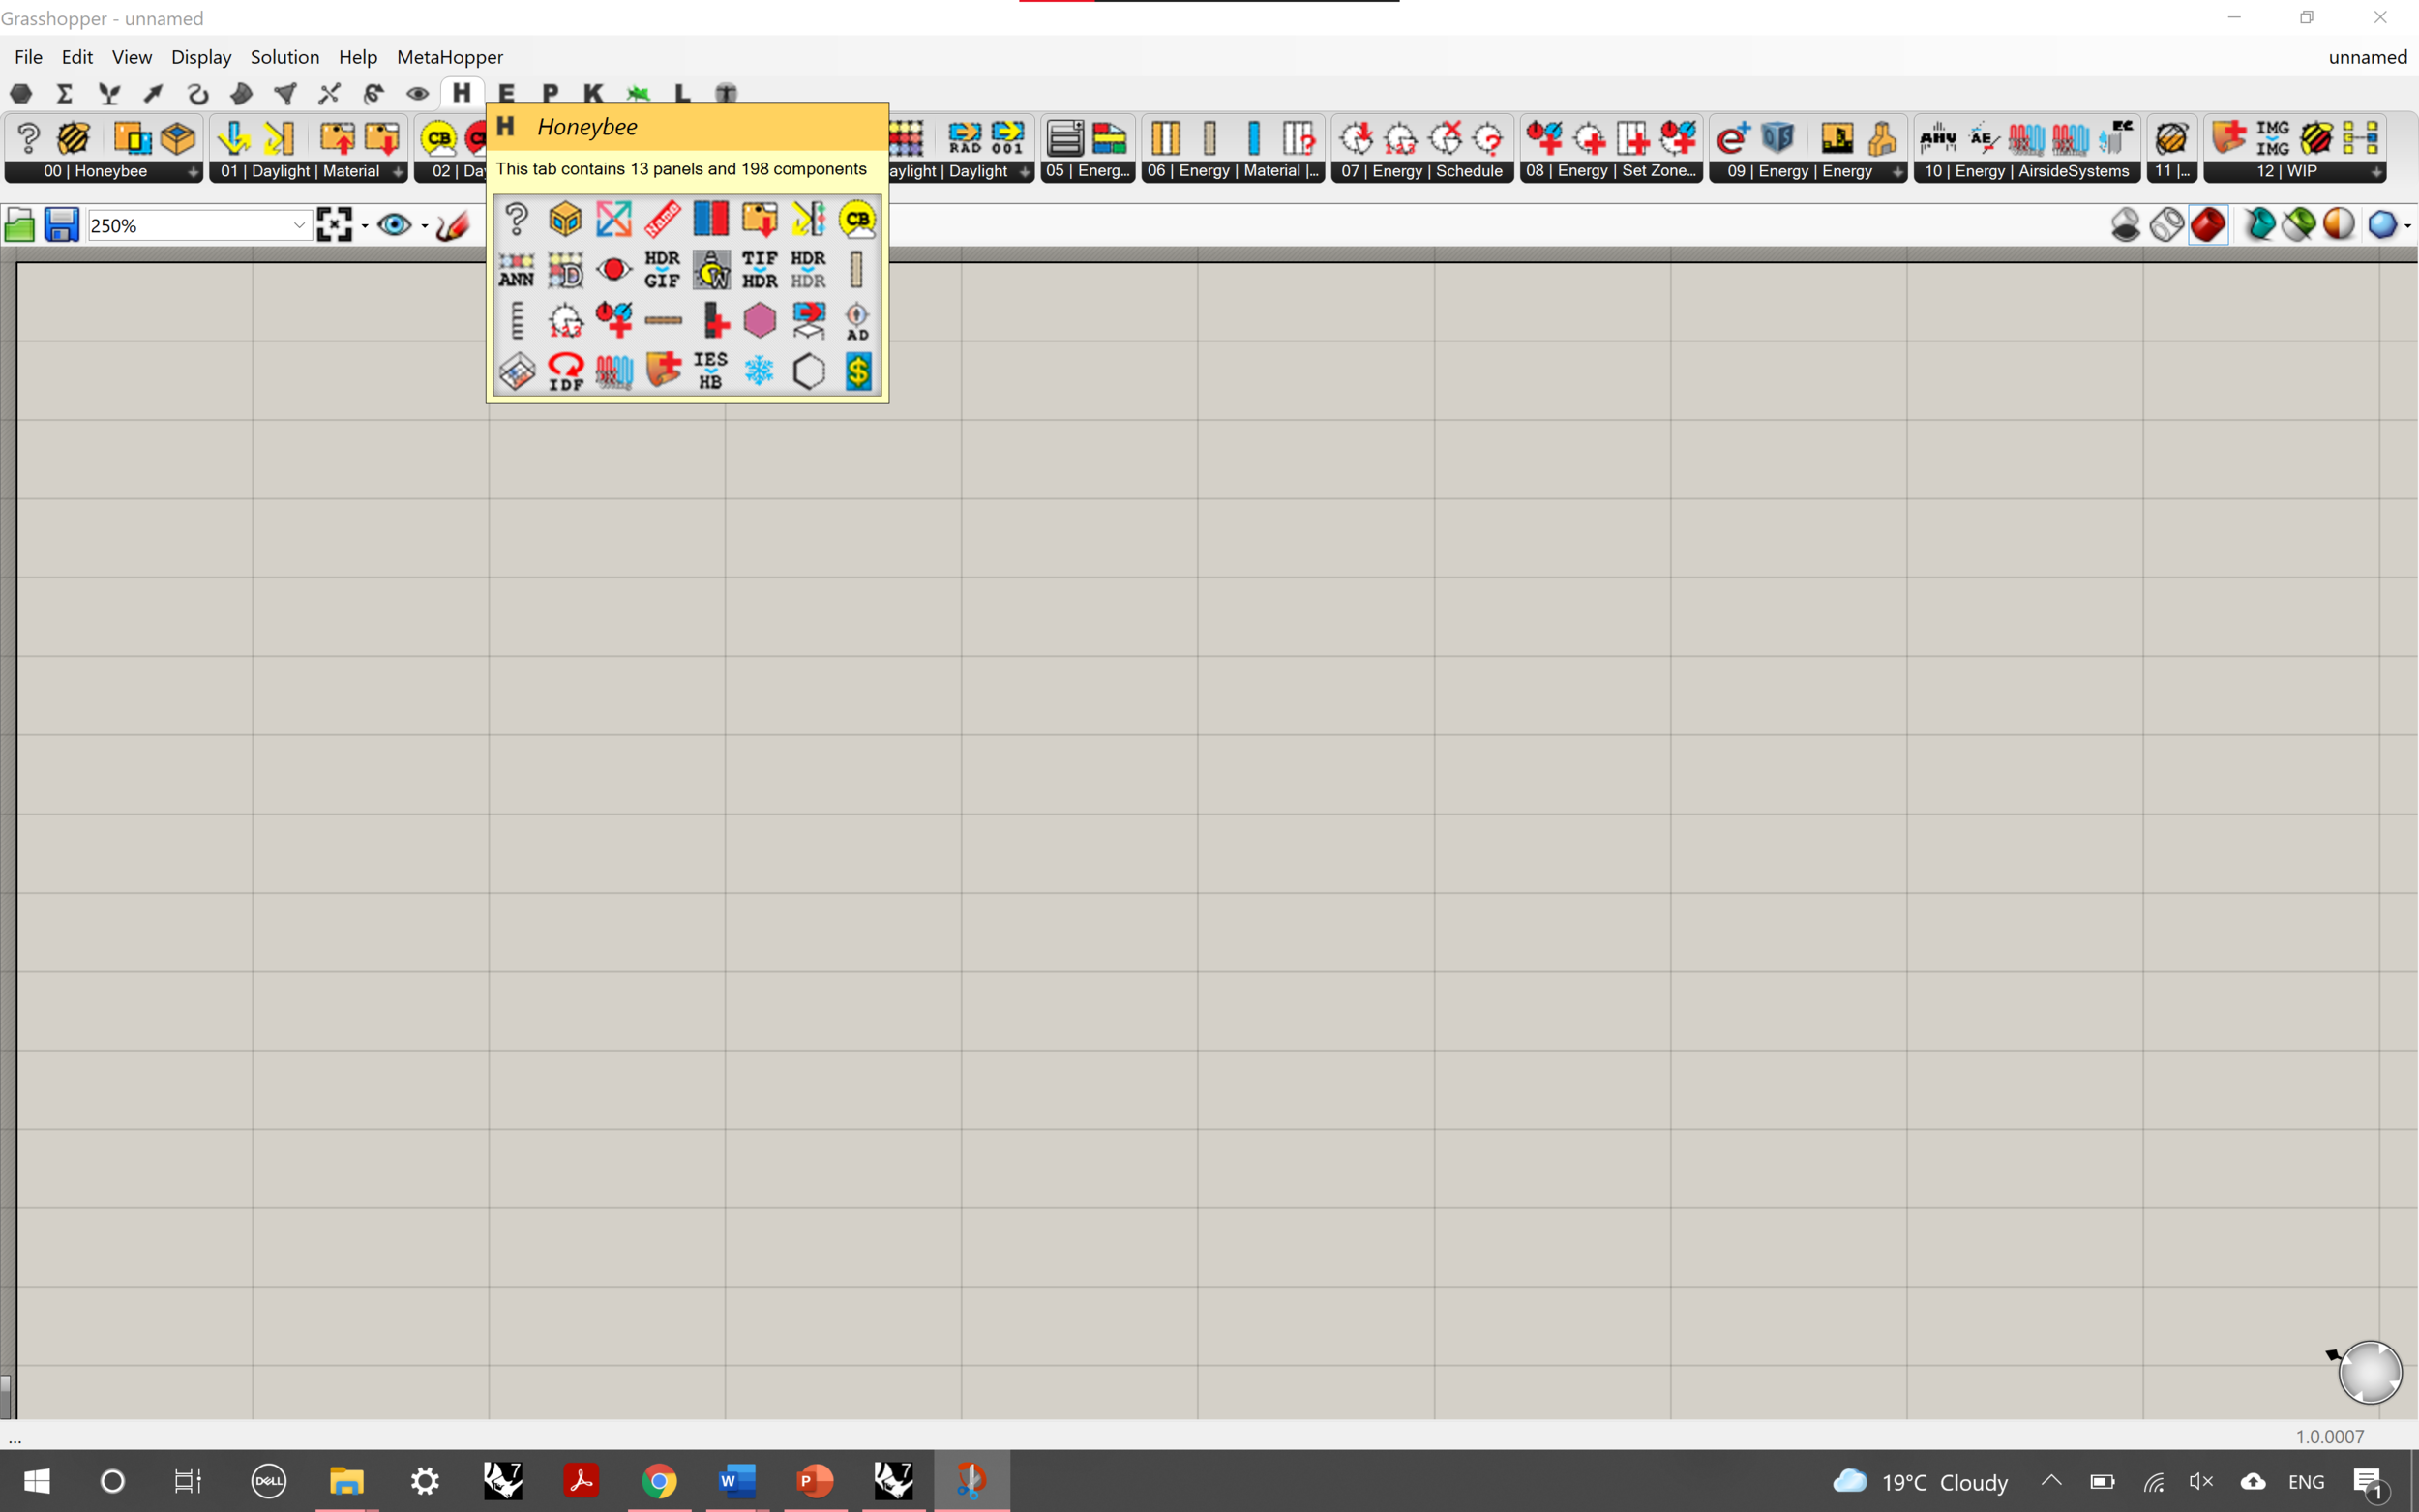The image size is (2419, 1512).
Task: Open Microsoft Word from the taskbar
Action: (x=737, y=1480)
